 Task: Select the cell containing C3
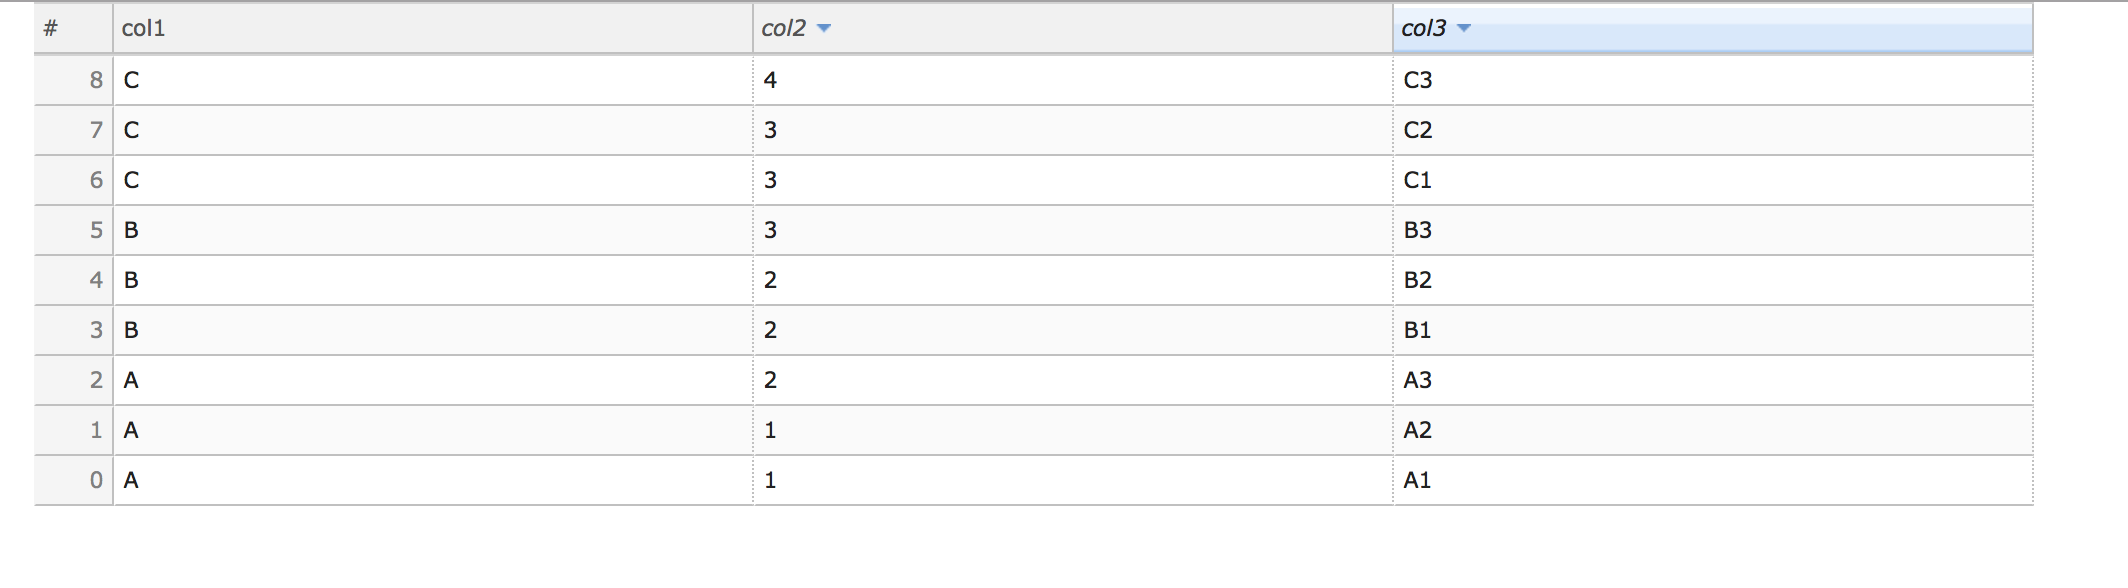(x=1419, y=79)
